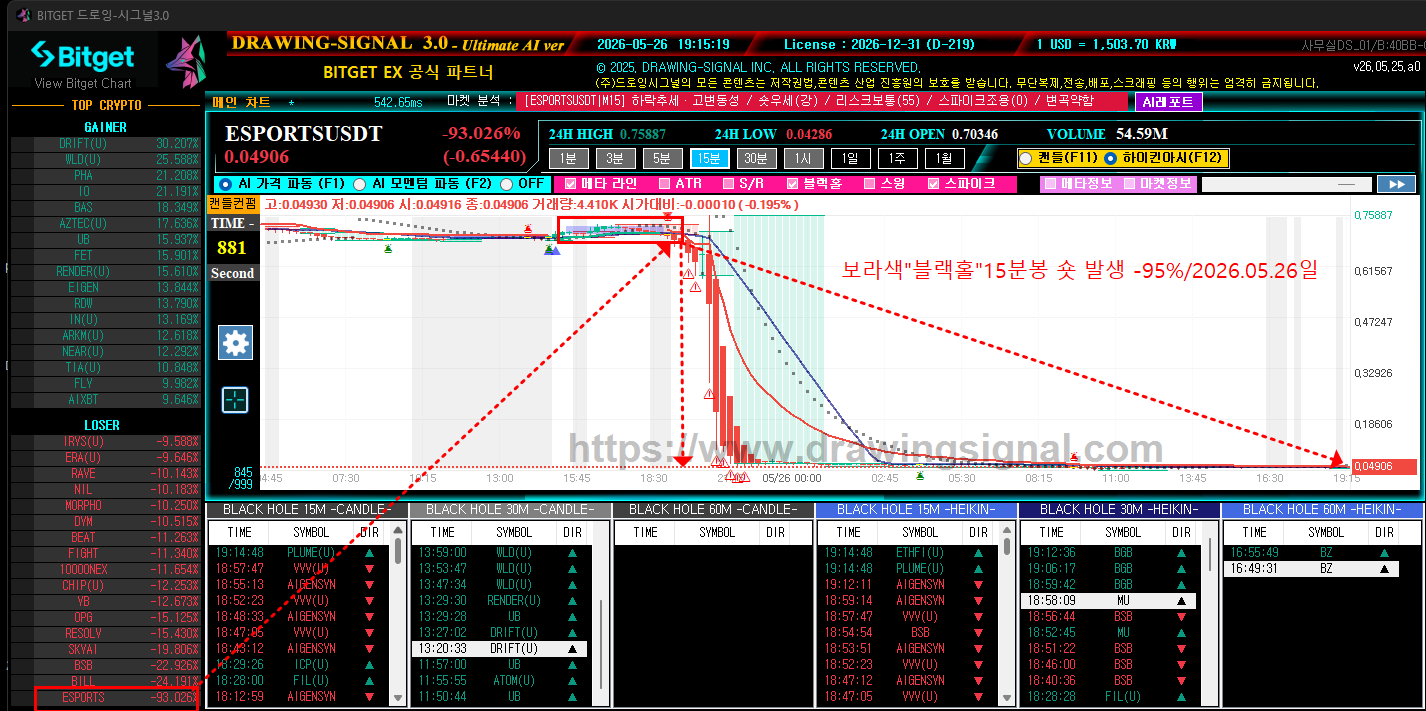Select BILL in the loser list
The height and width of the screenshot is (711, 1426).
105,681
